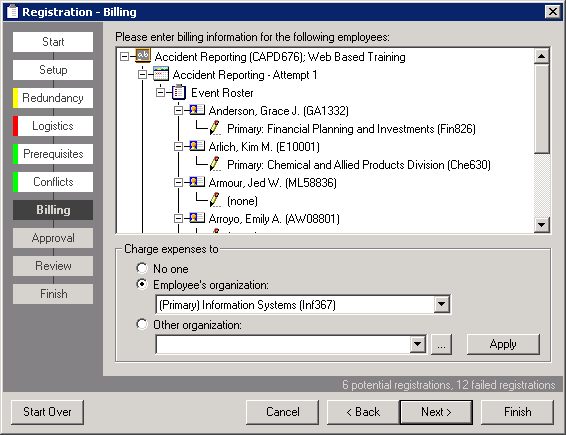Screen dimensions: 566x435
Task: Collapse Armour, Jed W. tree node
Action: click(x=178, y=183)
